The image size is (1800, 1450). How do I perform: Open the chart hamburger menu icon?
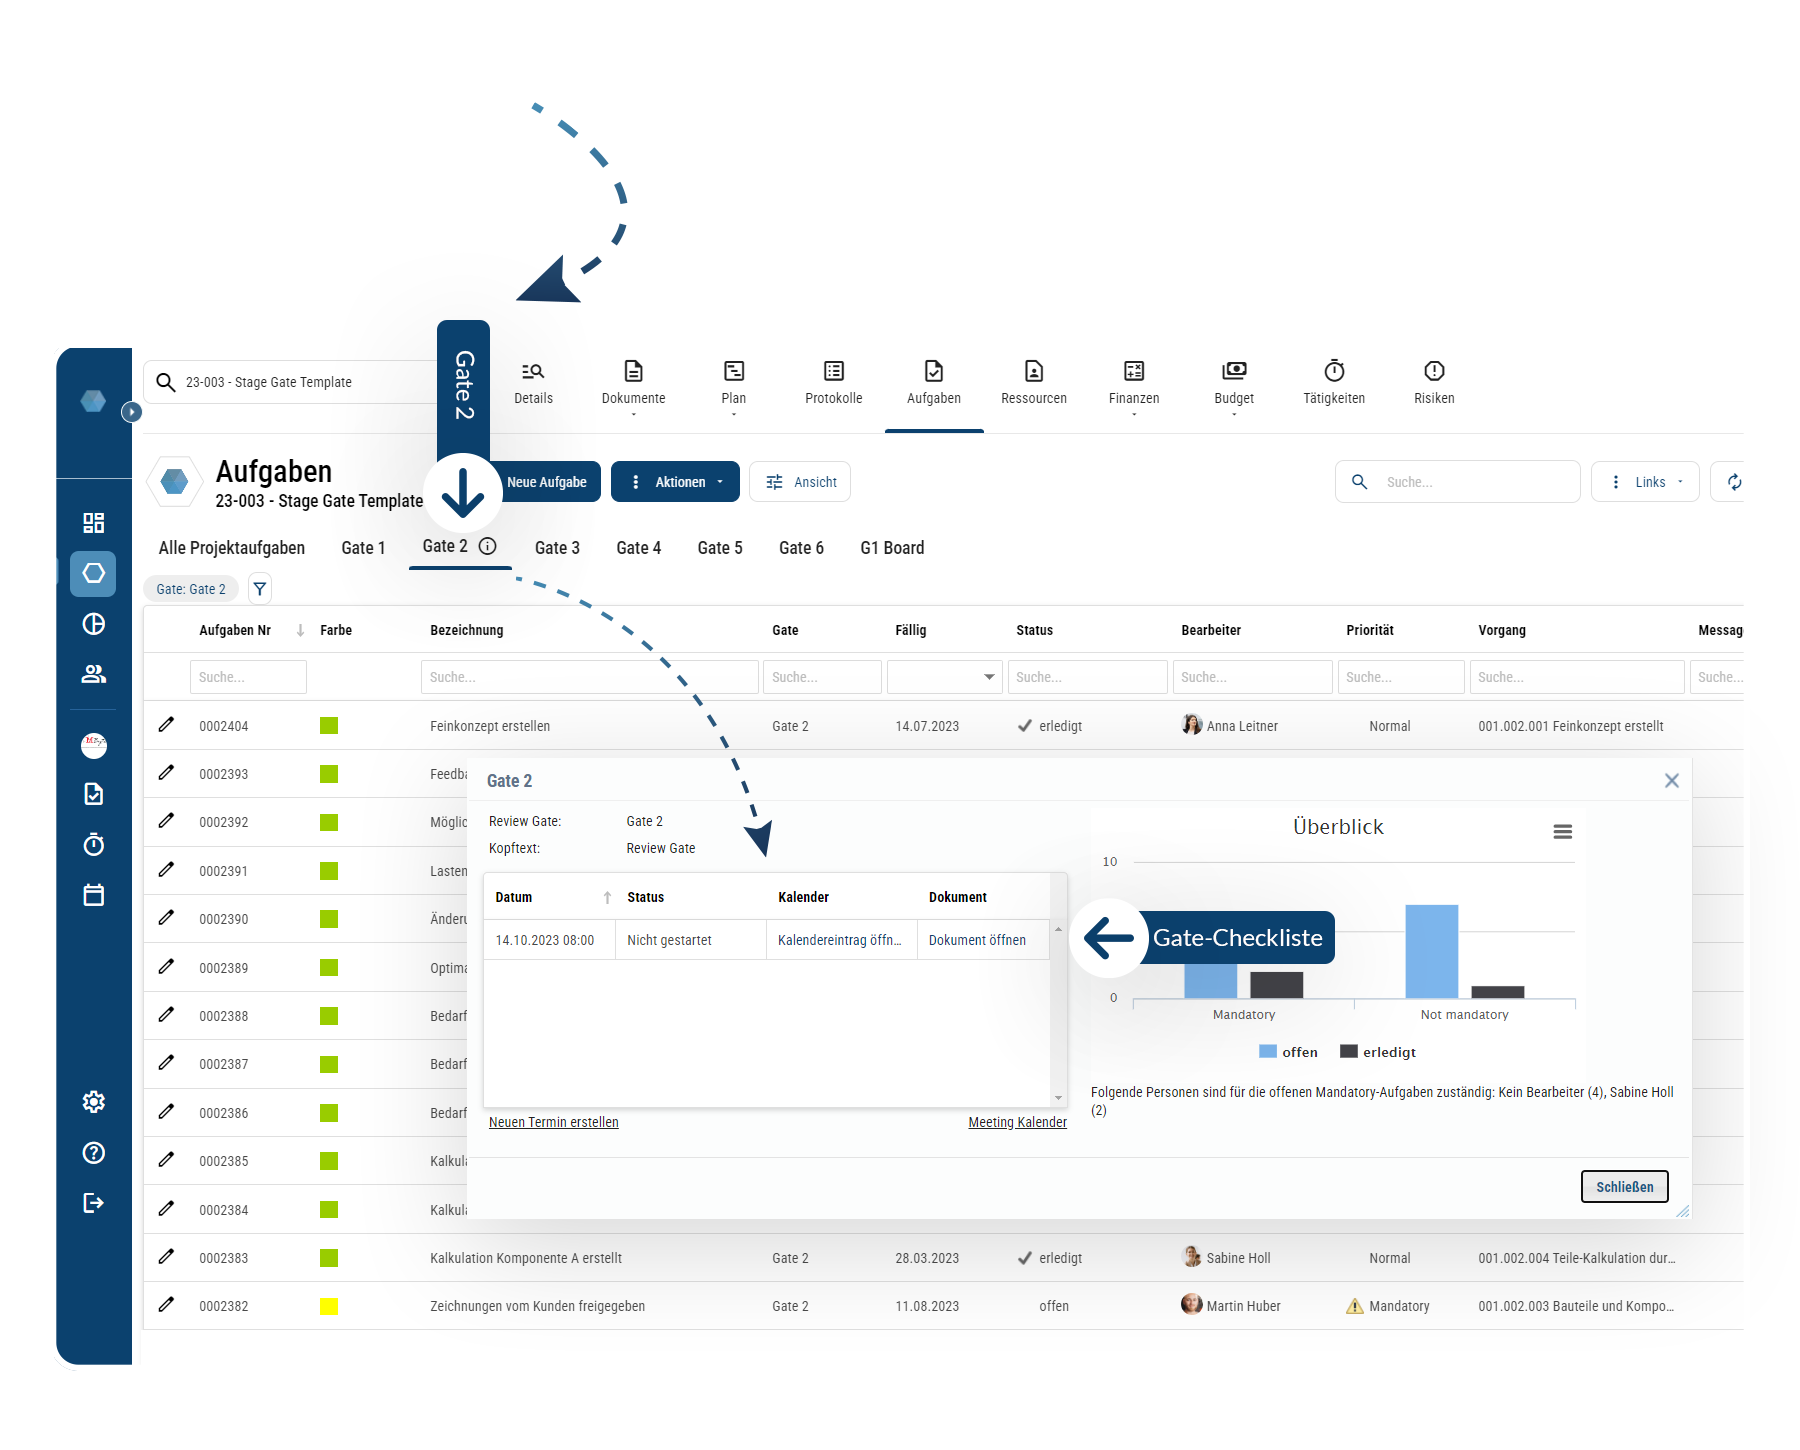coord(1562,831)
